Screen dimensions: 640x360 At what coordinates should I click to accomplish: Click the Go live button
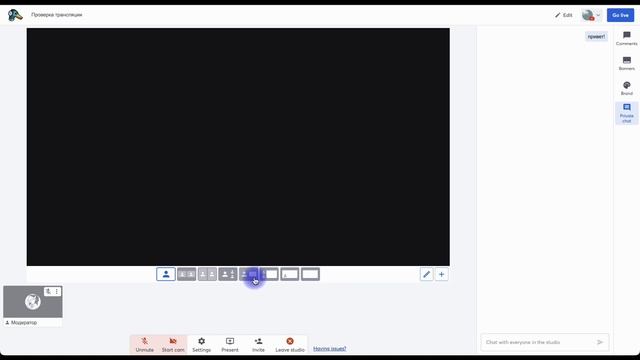(x=620, y=15)
